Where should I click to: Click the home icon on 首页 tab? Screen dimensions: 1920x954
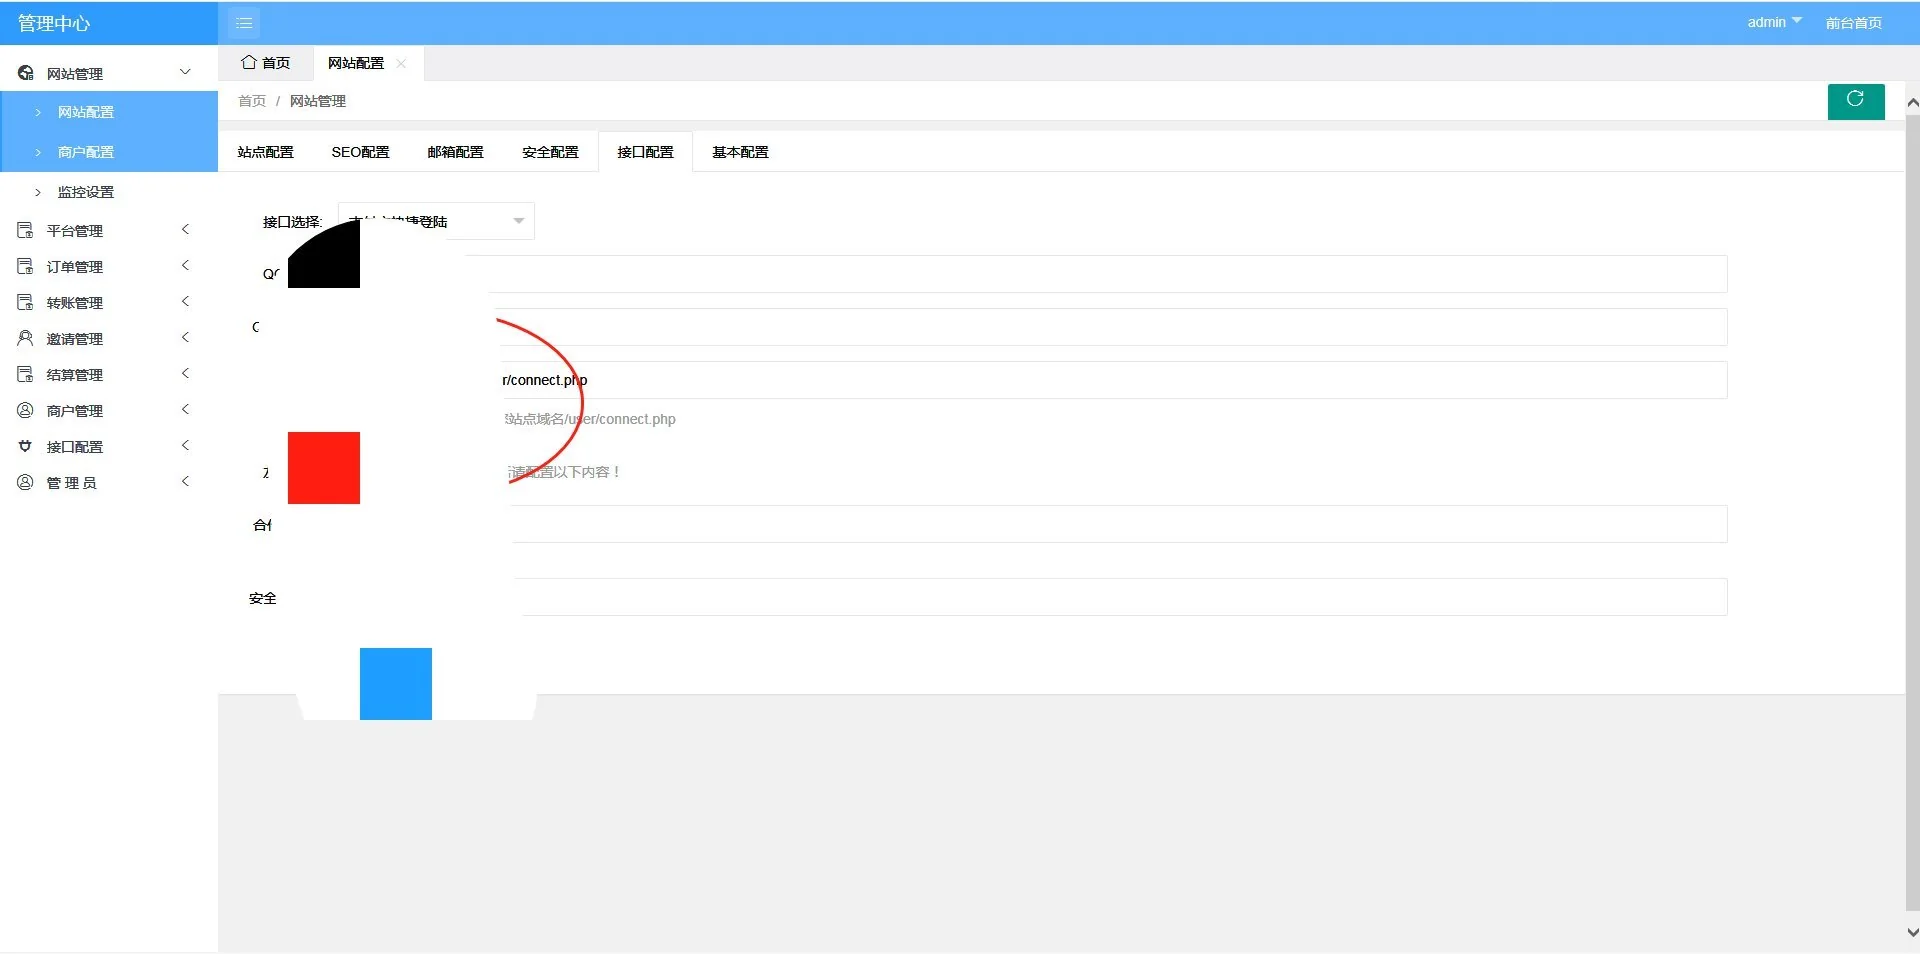[x=249, y=63]
